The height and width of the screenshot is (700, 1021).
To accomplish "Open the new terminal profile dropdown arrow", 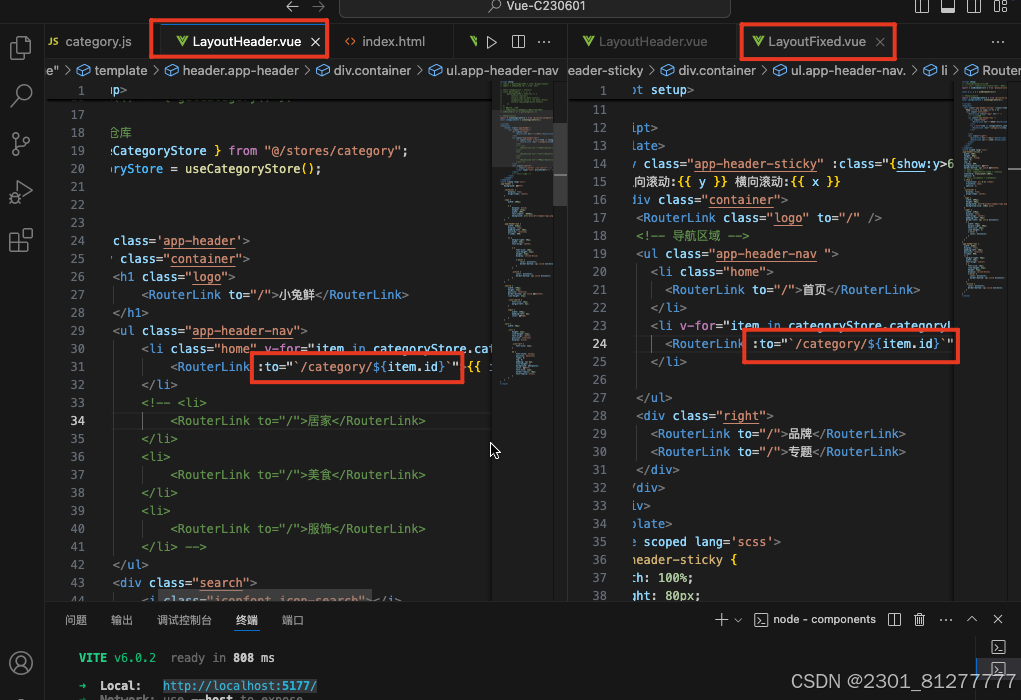I will click(738, 620).
